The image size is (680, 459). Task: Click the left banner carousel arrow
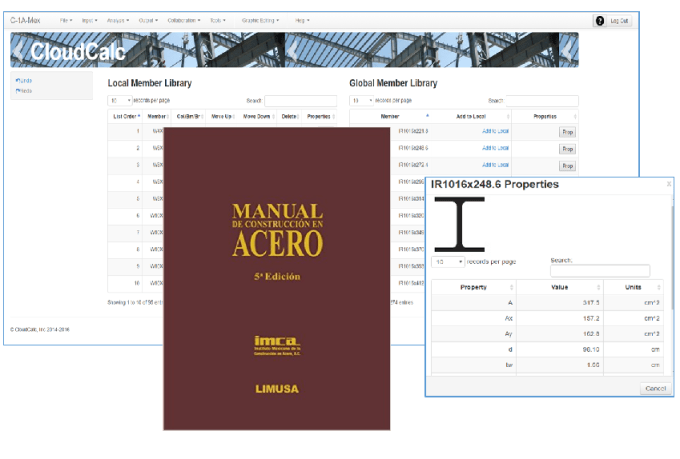click(17, 50)
